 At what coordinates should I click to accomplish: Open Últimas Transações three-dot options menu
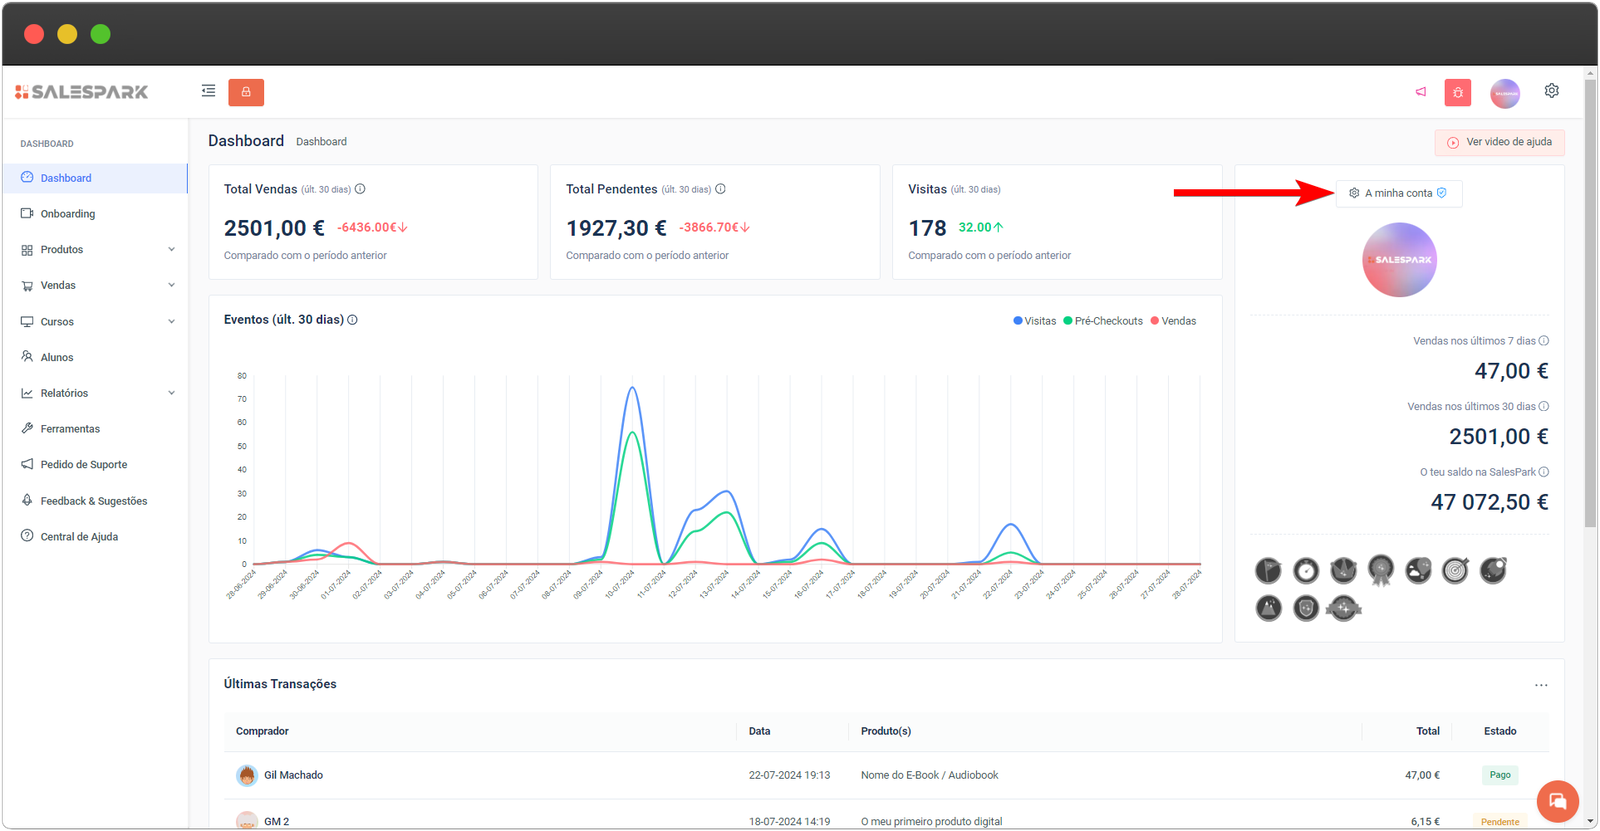(1540, 685)
